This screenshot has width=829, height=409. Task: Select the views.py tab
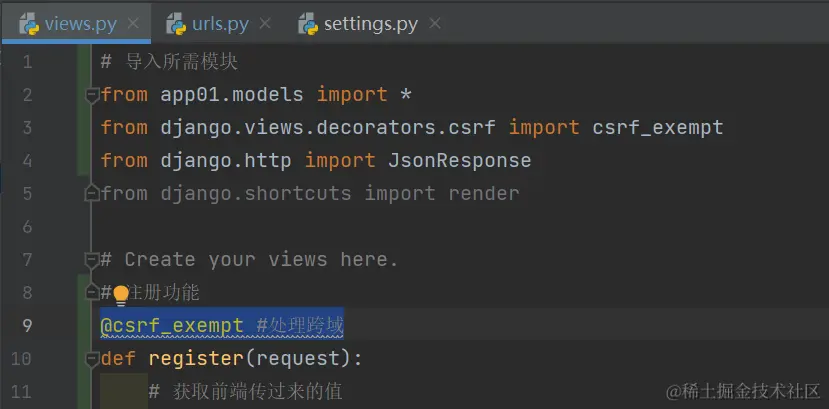pos(76,24)
